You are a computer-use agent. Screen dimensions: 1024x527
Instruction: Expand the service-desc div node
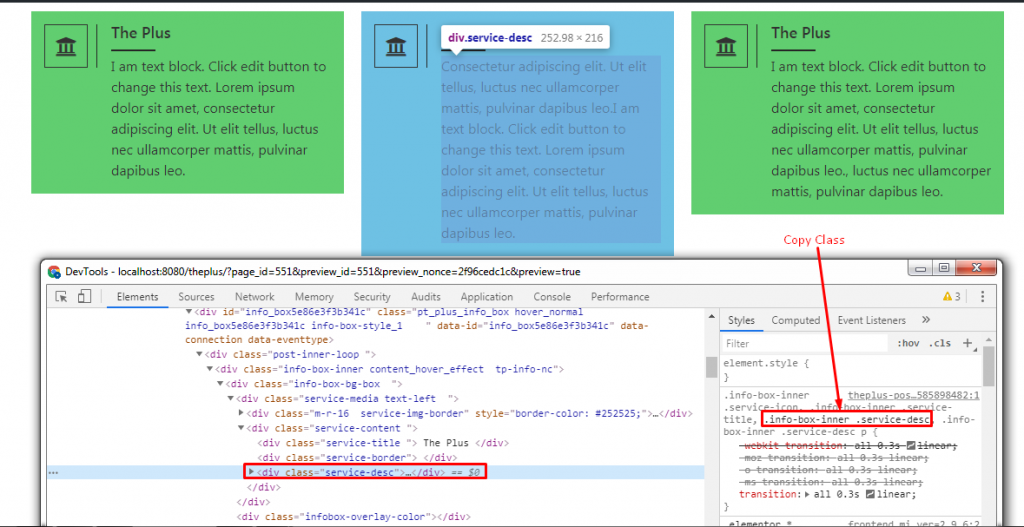tap(251, 471)
